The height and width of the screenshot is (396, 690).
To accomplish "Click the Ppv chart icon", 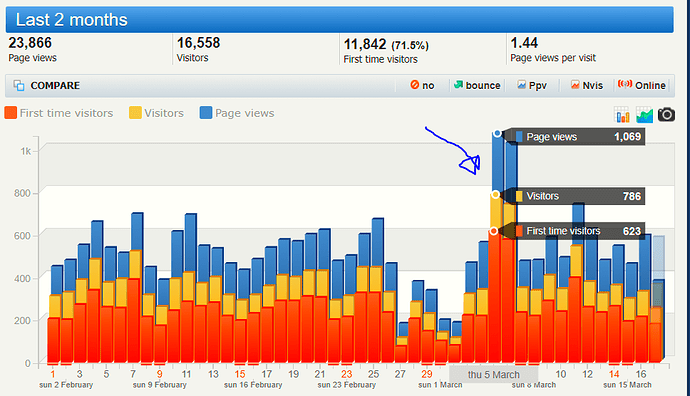I will click(521, 84).
